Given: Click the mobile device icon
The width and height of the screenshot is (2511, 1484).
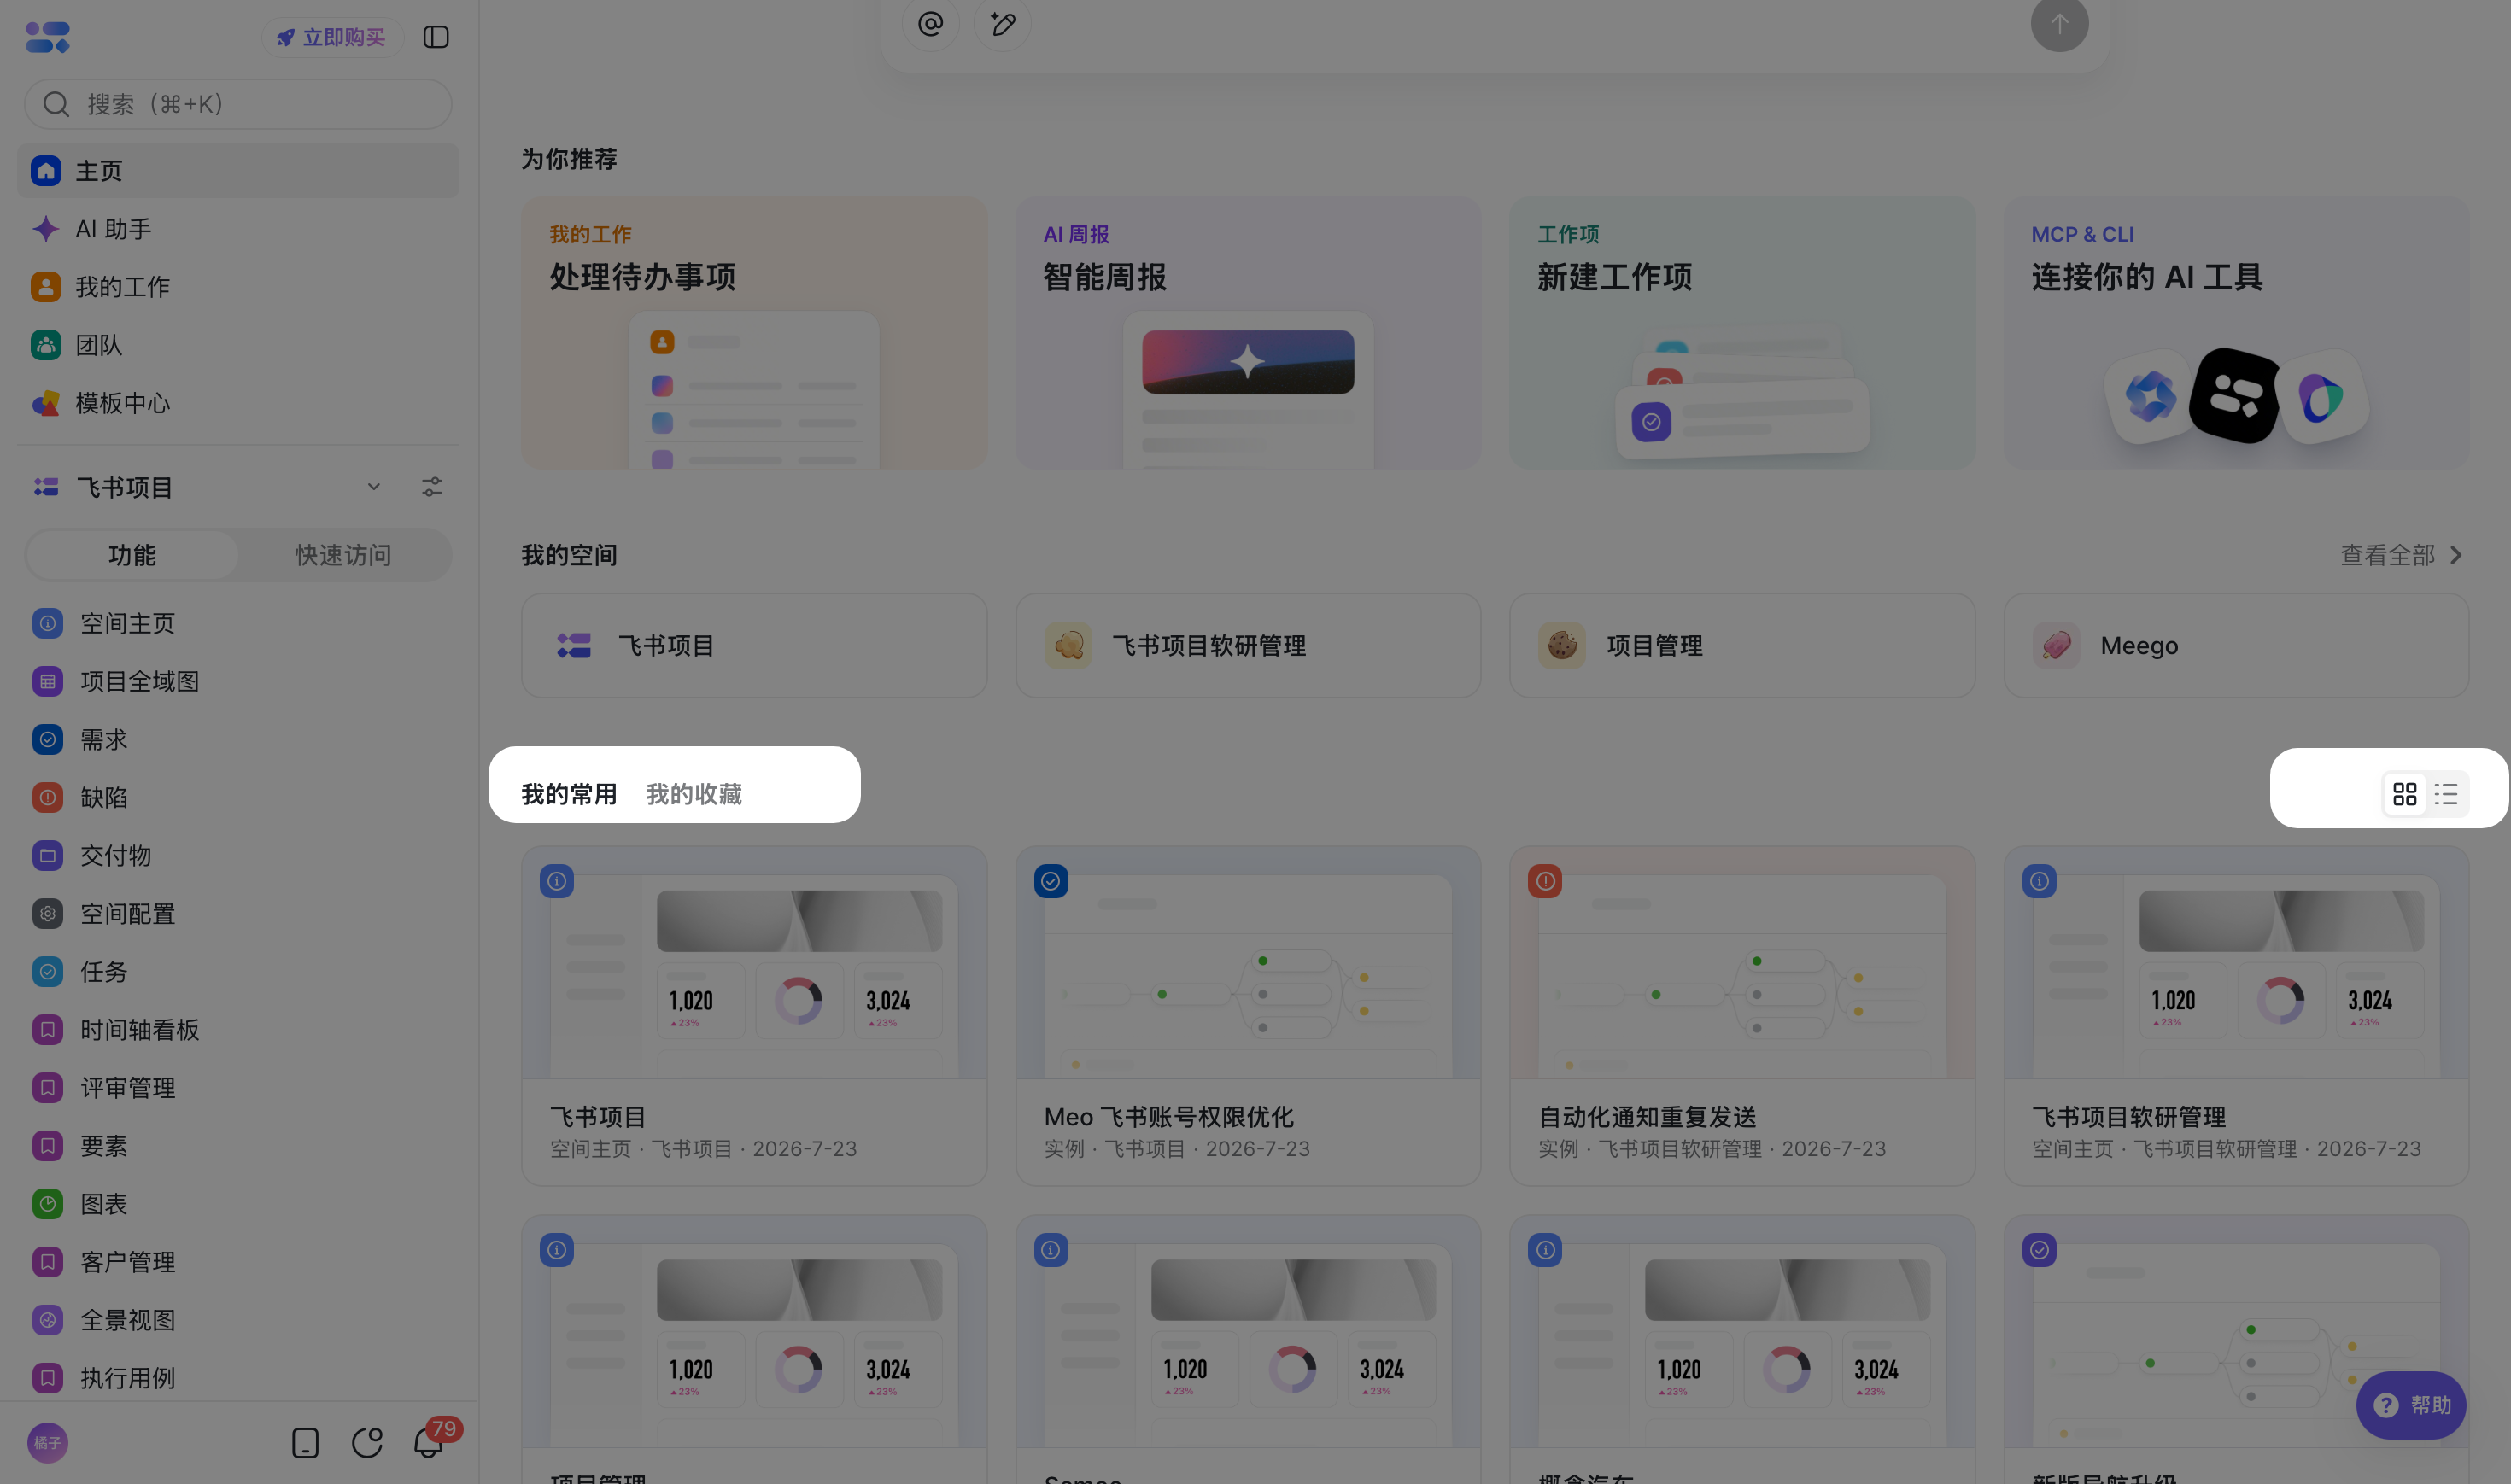Looking at the screenshot, I should point(305,1442).
